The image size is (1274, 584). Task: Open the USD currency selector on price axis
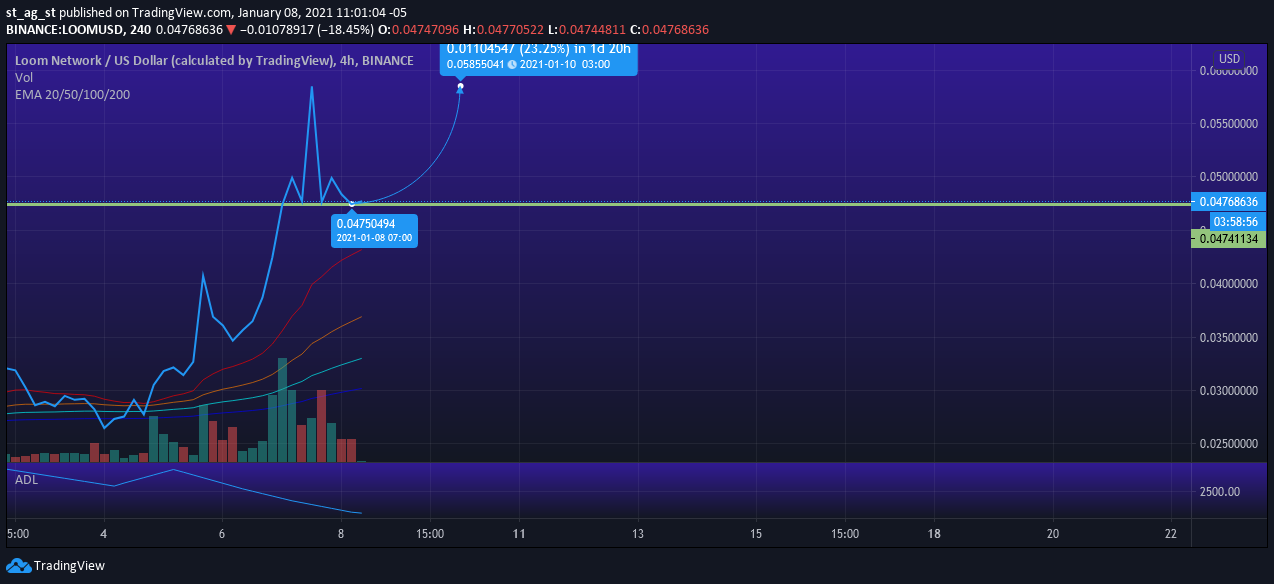coord(1229,59)
